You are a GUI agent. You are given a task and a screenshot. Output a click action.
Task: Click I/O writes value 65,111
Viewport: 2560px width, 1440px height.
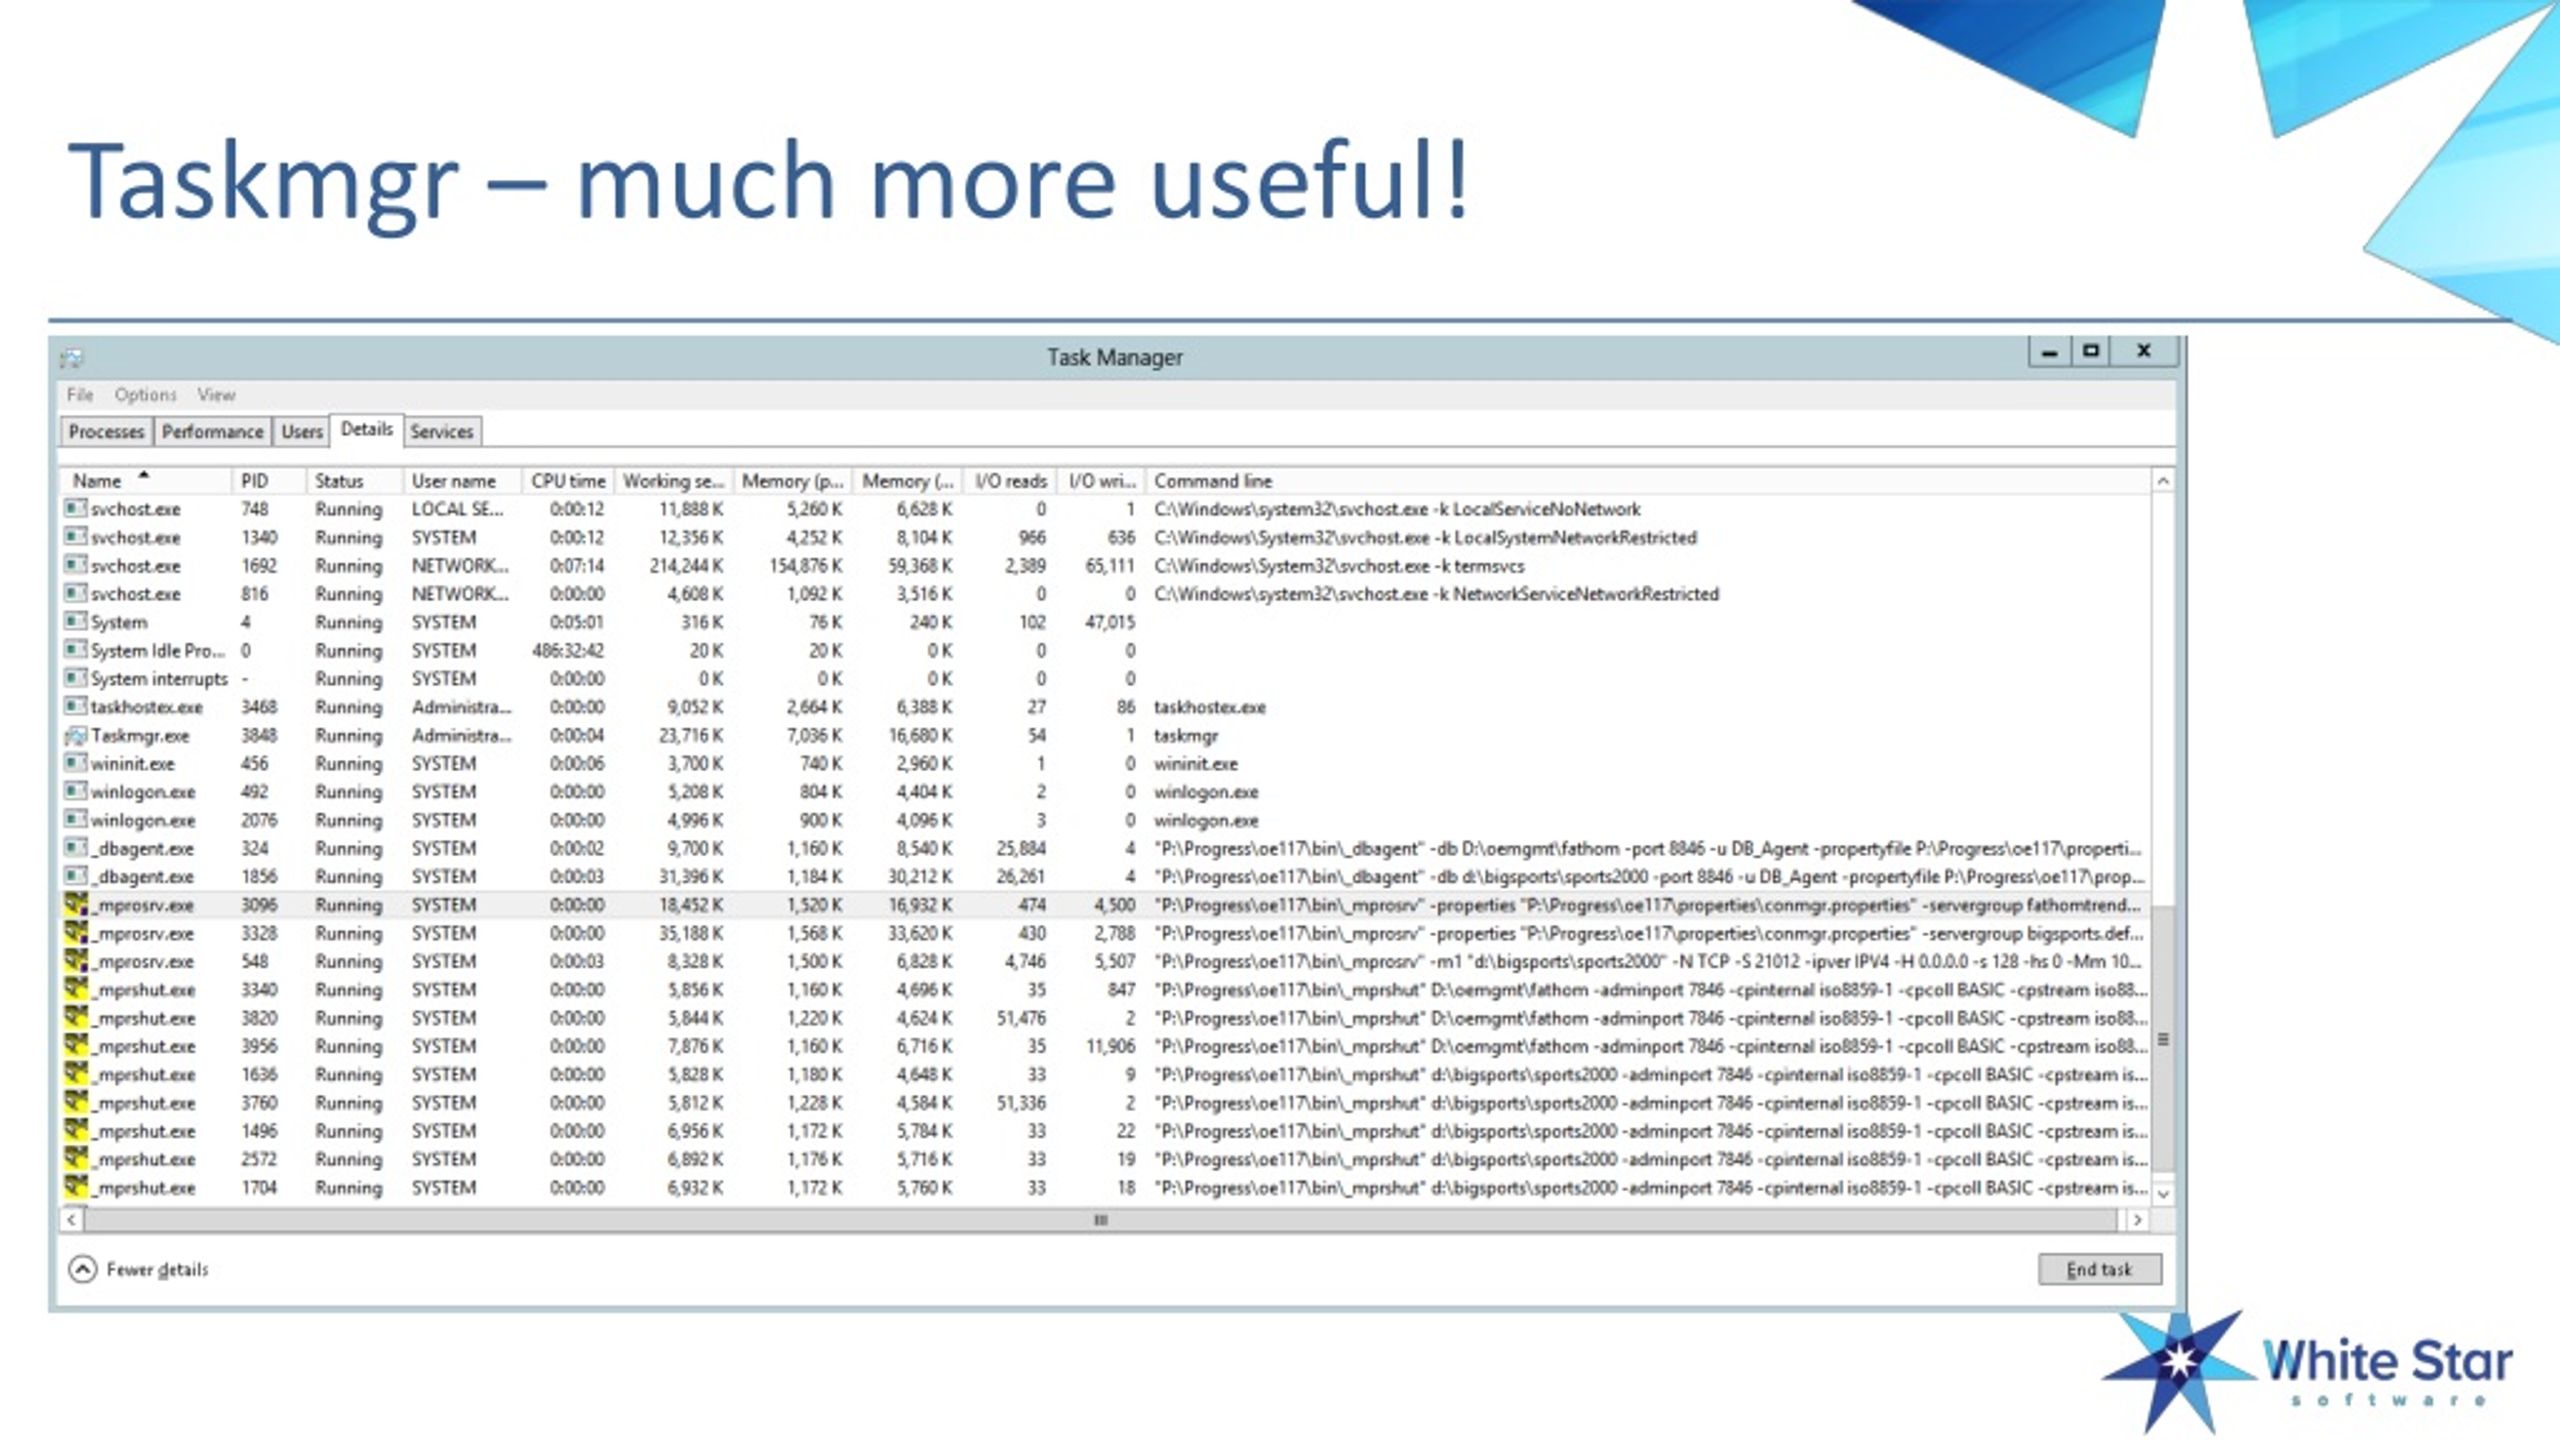point(1110,566)
